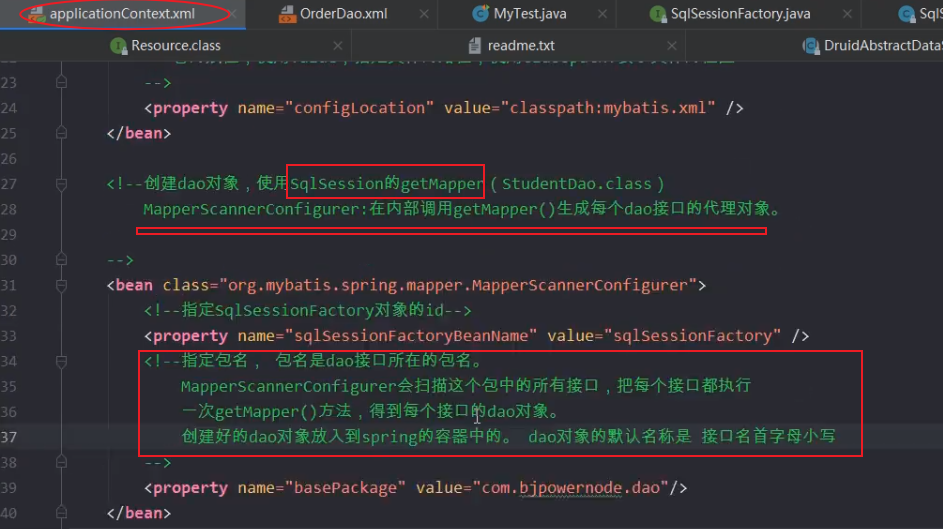Click StudentDao.class in the line 27 comment

point(576,183)
